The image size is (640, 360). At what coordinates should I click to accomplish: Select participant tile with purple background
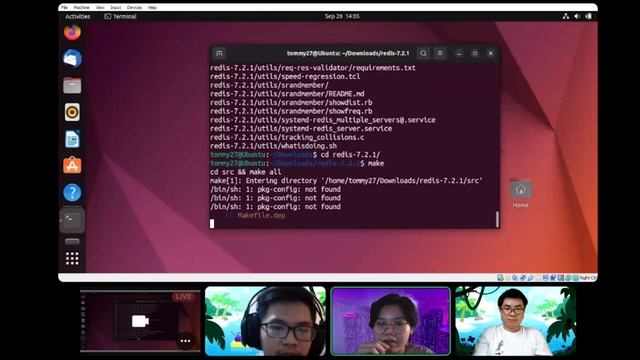tap(391, 321)
